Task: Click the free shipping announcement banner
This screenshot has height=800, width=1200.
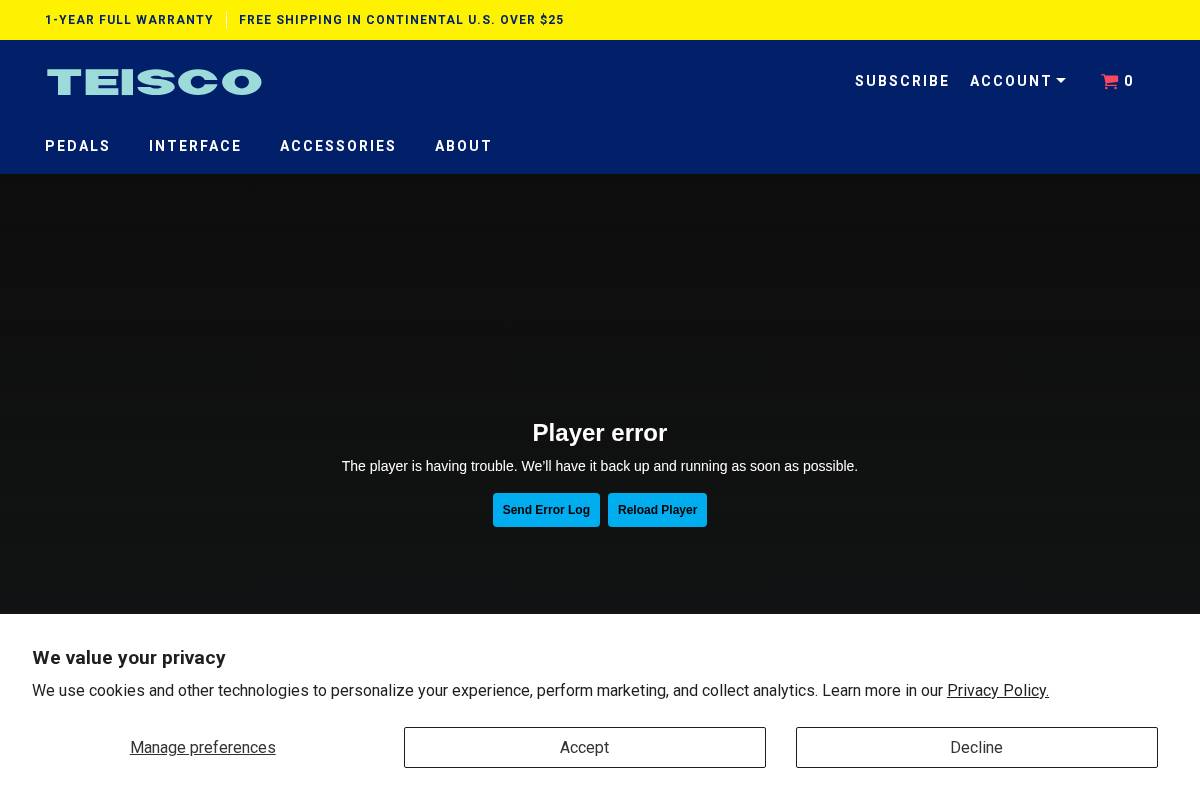Action: (401, 20)
